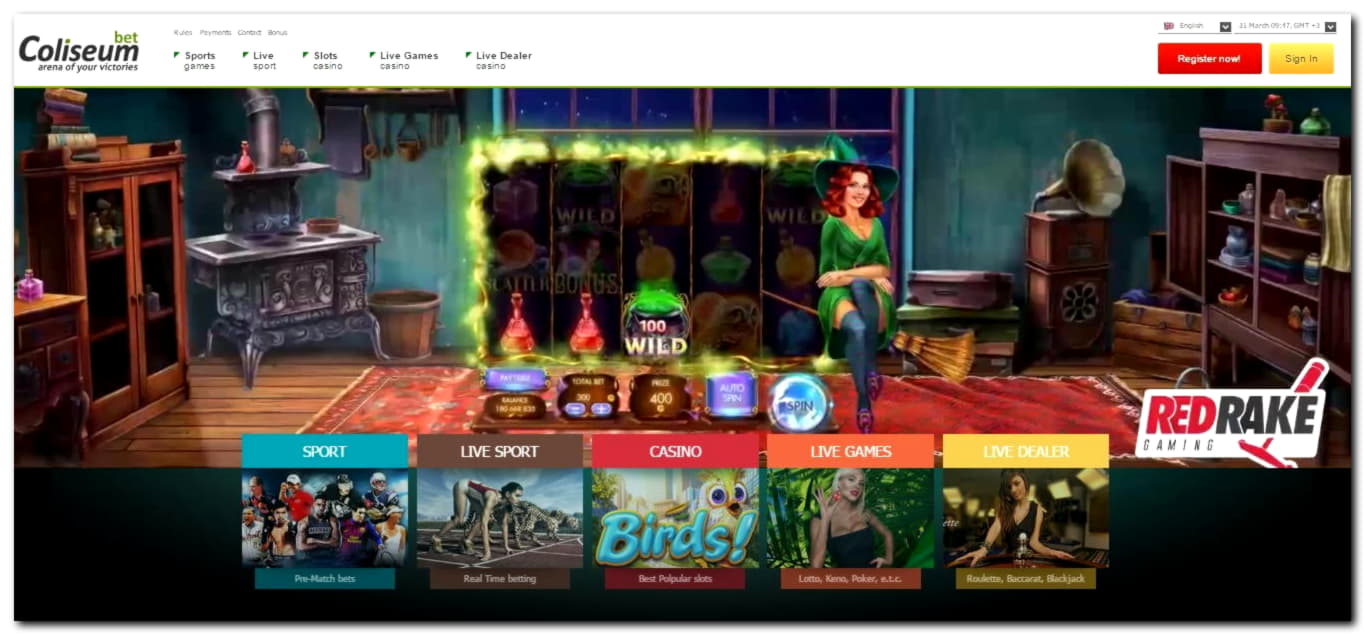The height and width of the screenshot is (635, 1365).
Task: Click the Birds! slot game thumbnail
Action: [x=675, y=518]
